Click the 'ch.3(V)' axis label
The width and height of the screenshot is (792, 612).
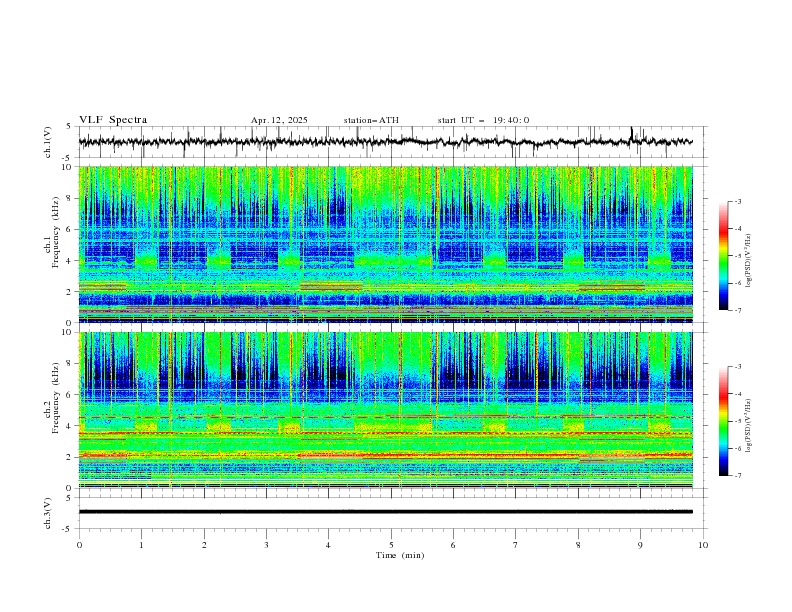[48, 513]
